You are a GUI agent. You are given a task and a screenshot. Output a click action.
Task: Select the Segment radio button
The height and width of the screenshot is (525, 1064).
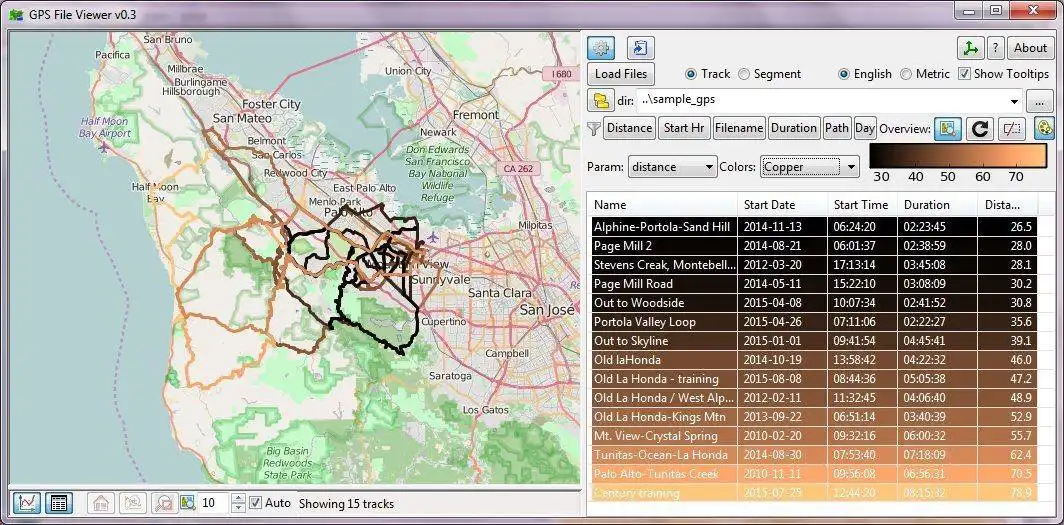(x=770, y=74)
